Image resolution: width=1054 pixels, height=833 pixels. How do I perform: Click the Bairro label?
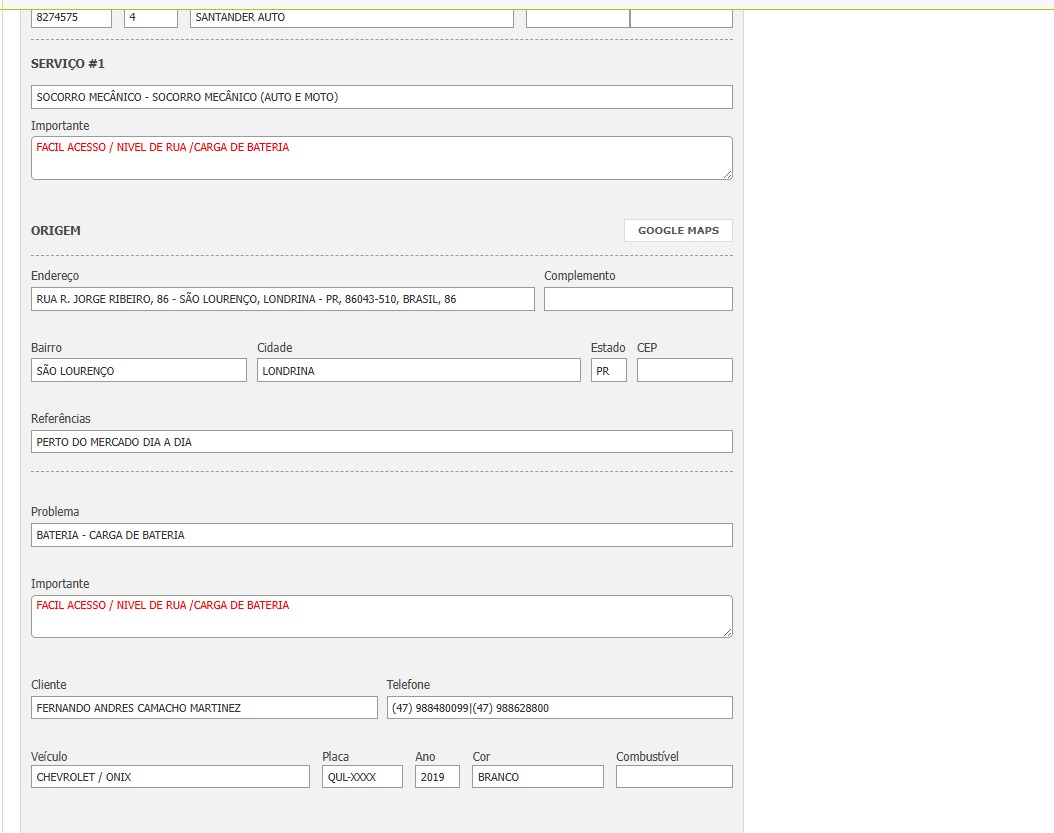(46, 348)
